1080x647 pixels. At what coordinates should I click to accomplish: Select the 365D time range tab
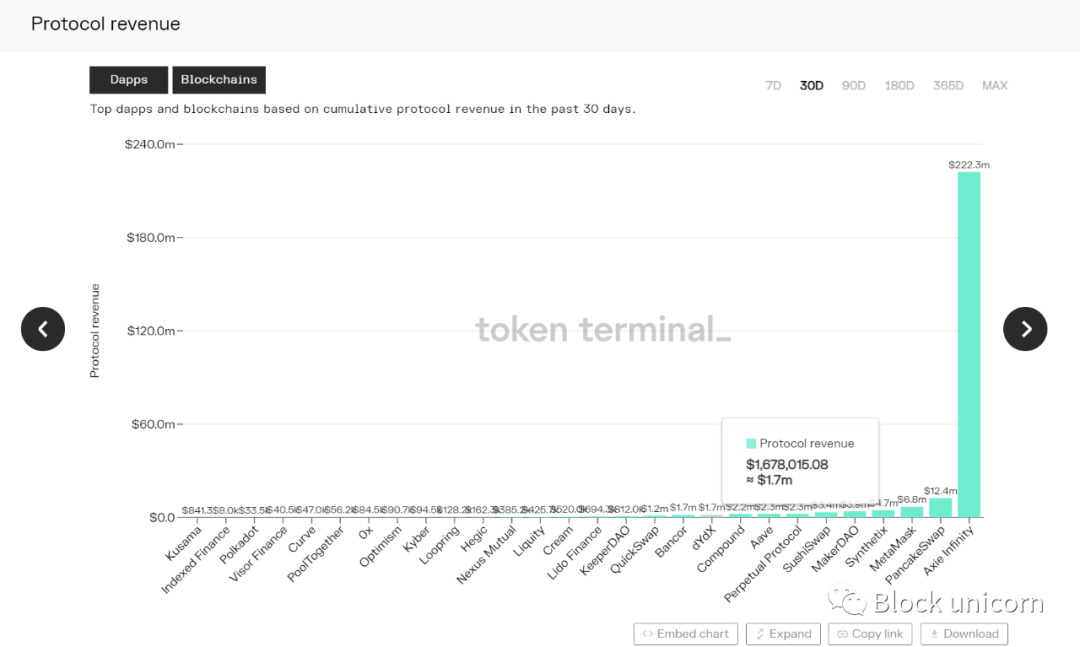947,85
